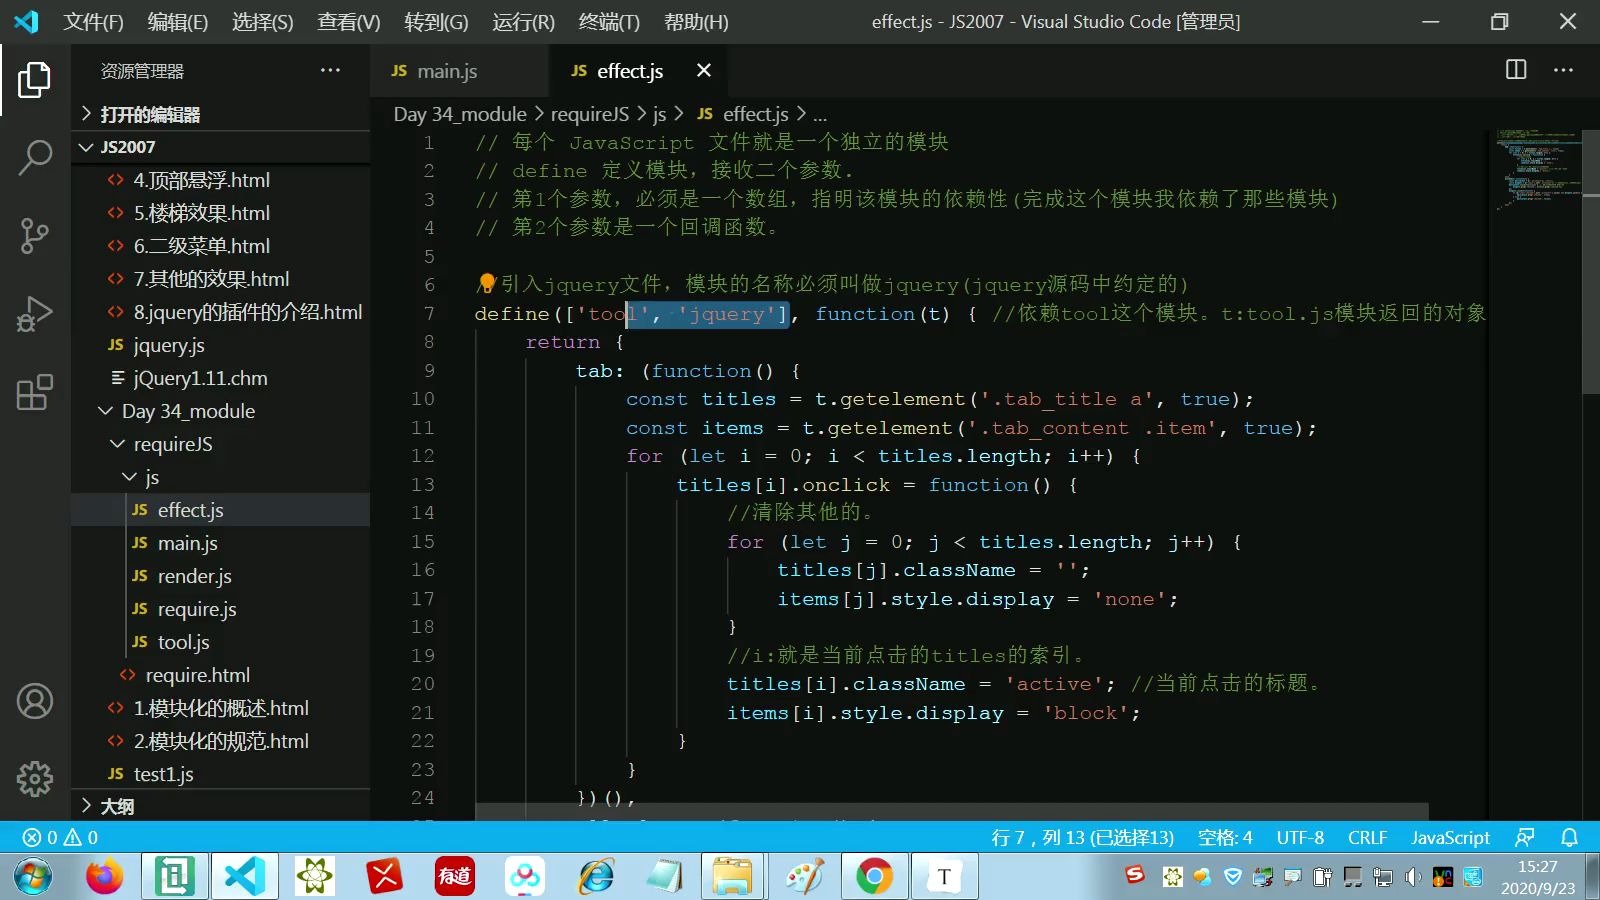This screenshot has height=900, width=1600.
Task: Click the VS Code logo in title bar
Action: 27,21
